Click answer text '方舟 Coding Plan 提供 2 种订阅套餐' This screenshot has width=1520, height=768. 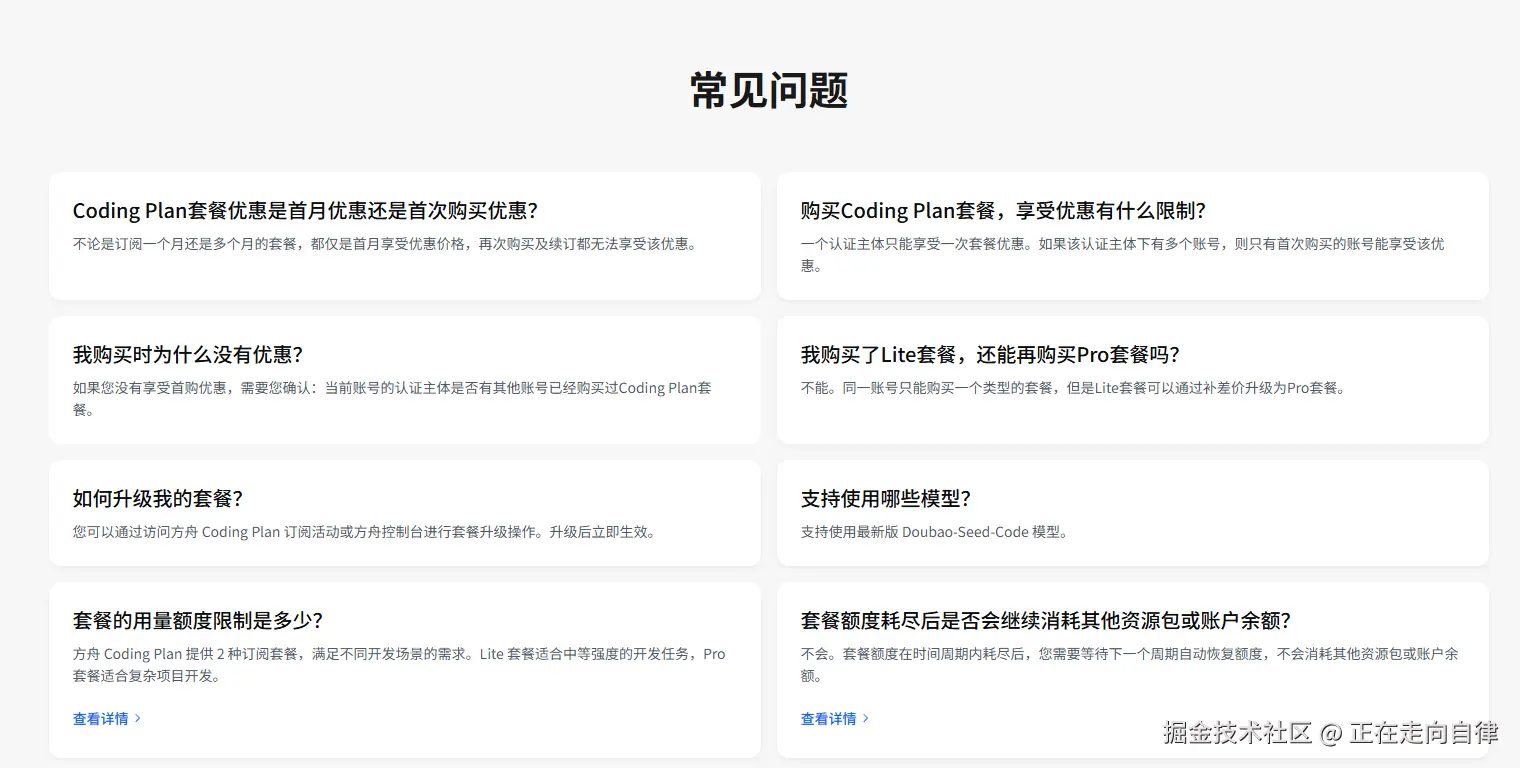pyautogui.click(x=186, y=654)
